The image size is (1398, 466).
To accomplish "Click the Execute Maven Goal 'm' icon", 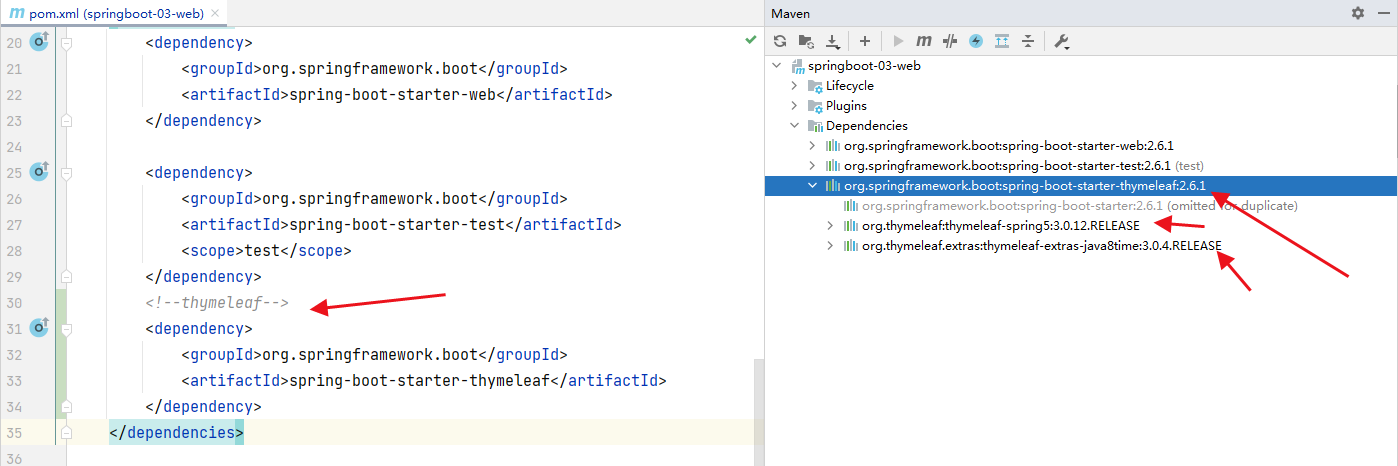I will 924,41.
